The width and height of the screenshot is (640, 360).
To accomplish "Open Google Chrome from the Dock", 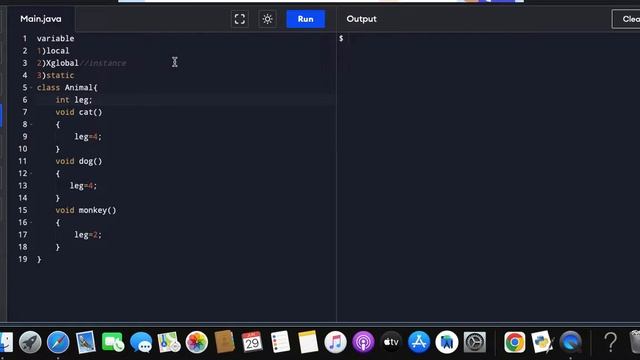I will pyautogui.click(x=515, y=342).
